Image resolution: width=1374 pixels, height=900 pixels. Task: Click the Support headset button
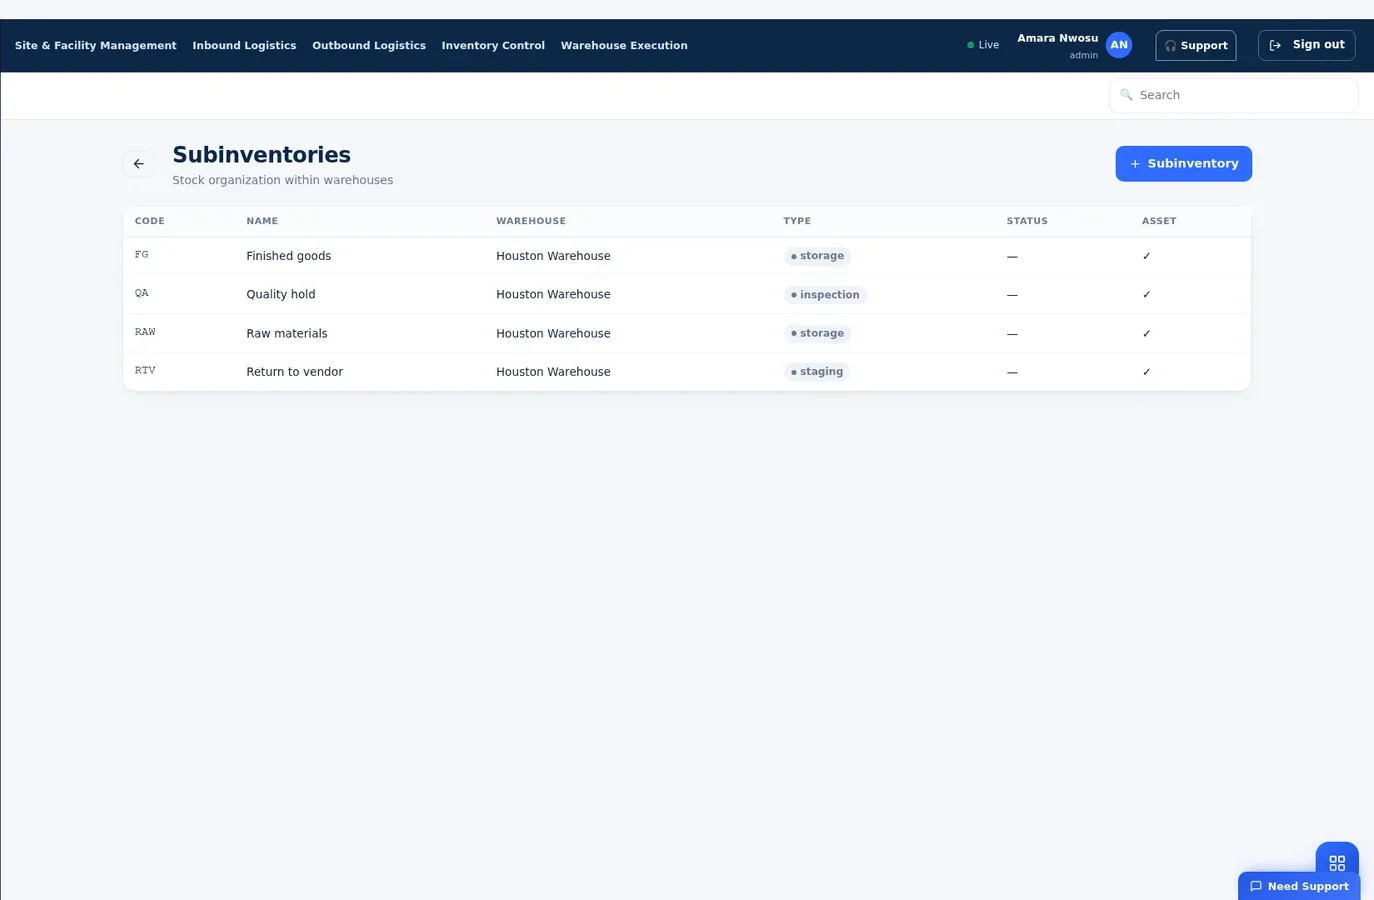tap(1196, 46)
